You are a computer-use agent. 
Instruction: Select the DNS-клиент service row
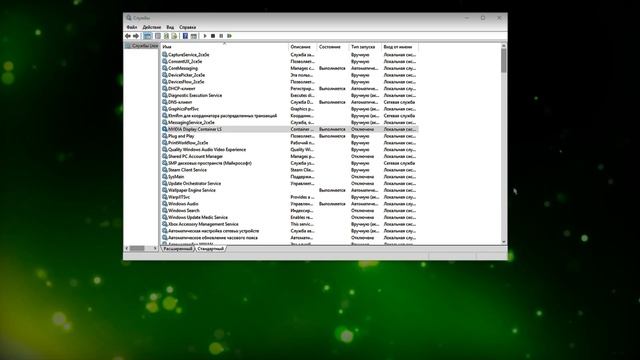point(290,102)
